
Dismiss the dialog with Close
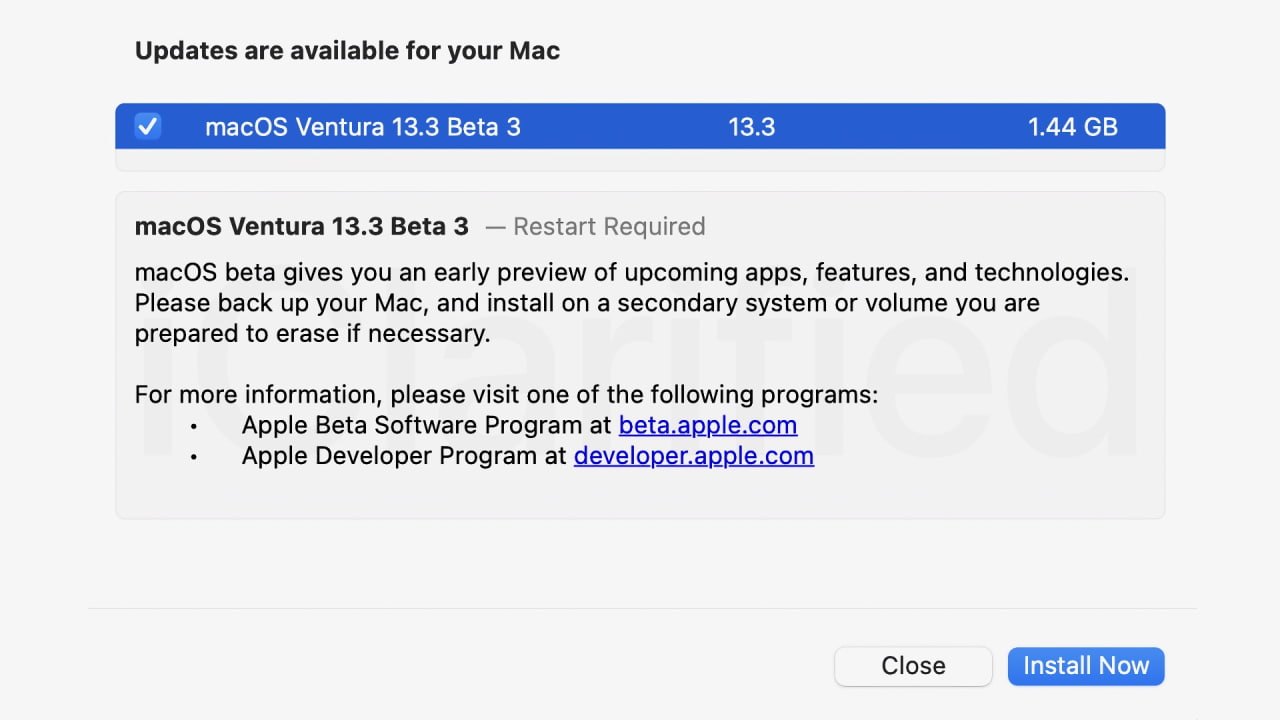[x=913, y=666]
